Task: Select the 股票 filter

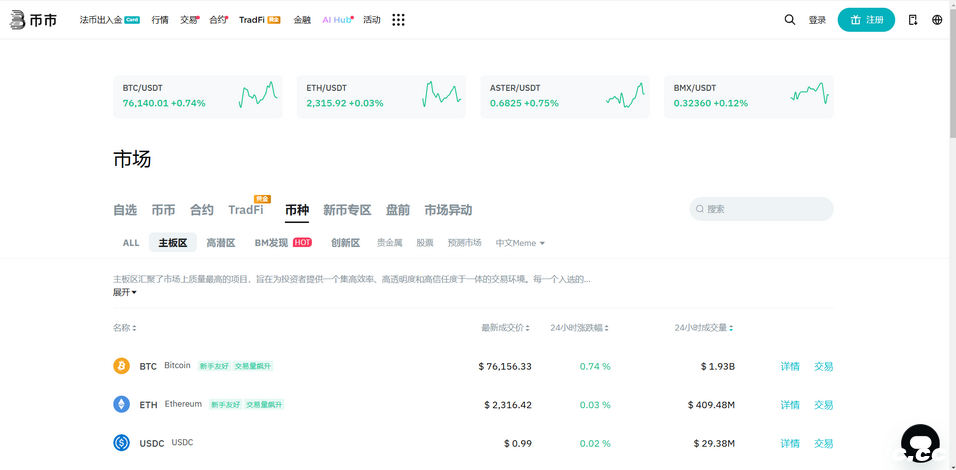Action: [x=425, y=243]
